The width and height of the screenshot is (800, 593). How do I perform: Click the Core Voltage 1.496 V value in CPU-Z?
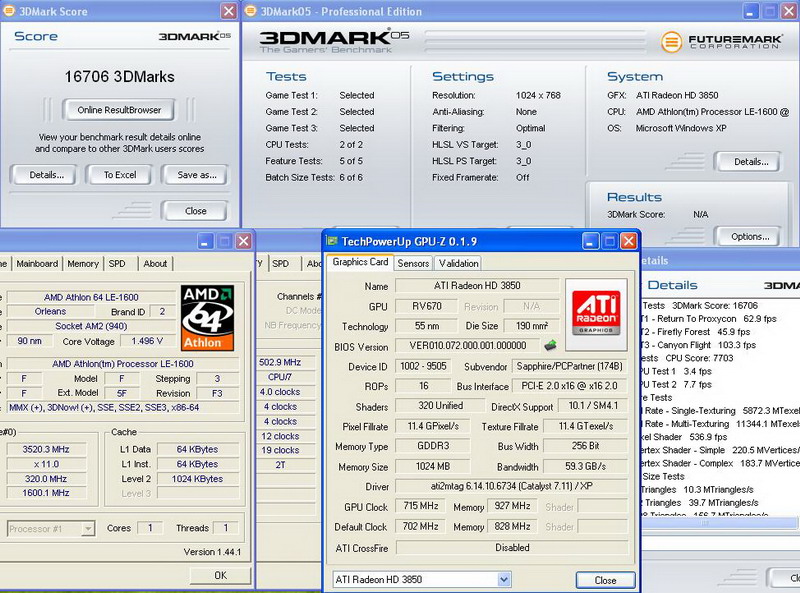147,341
